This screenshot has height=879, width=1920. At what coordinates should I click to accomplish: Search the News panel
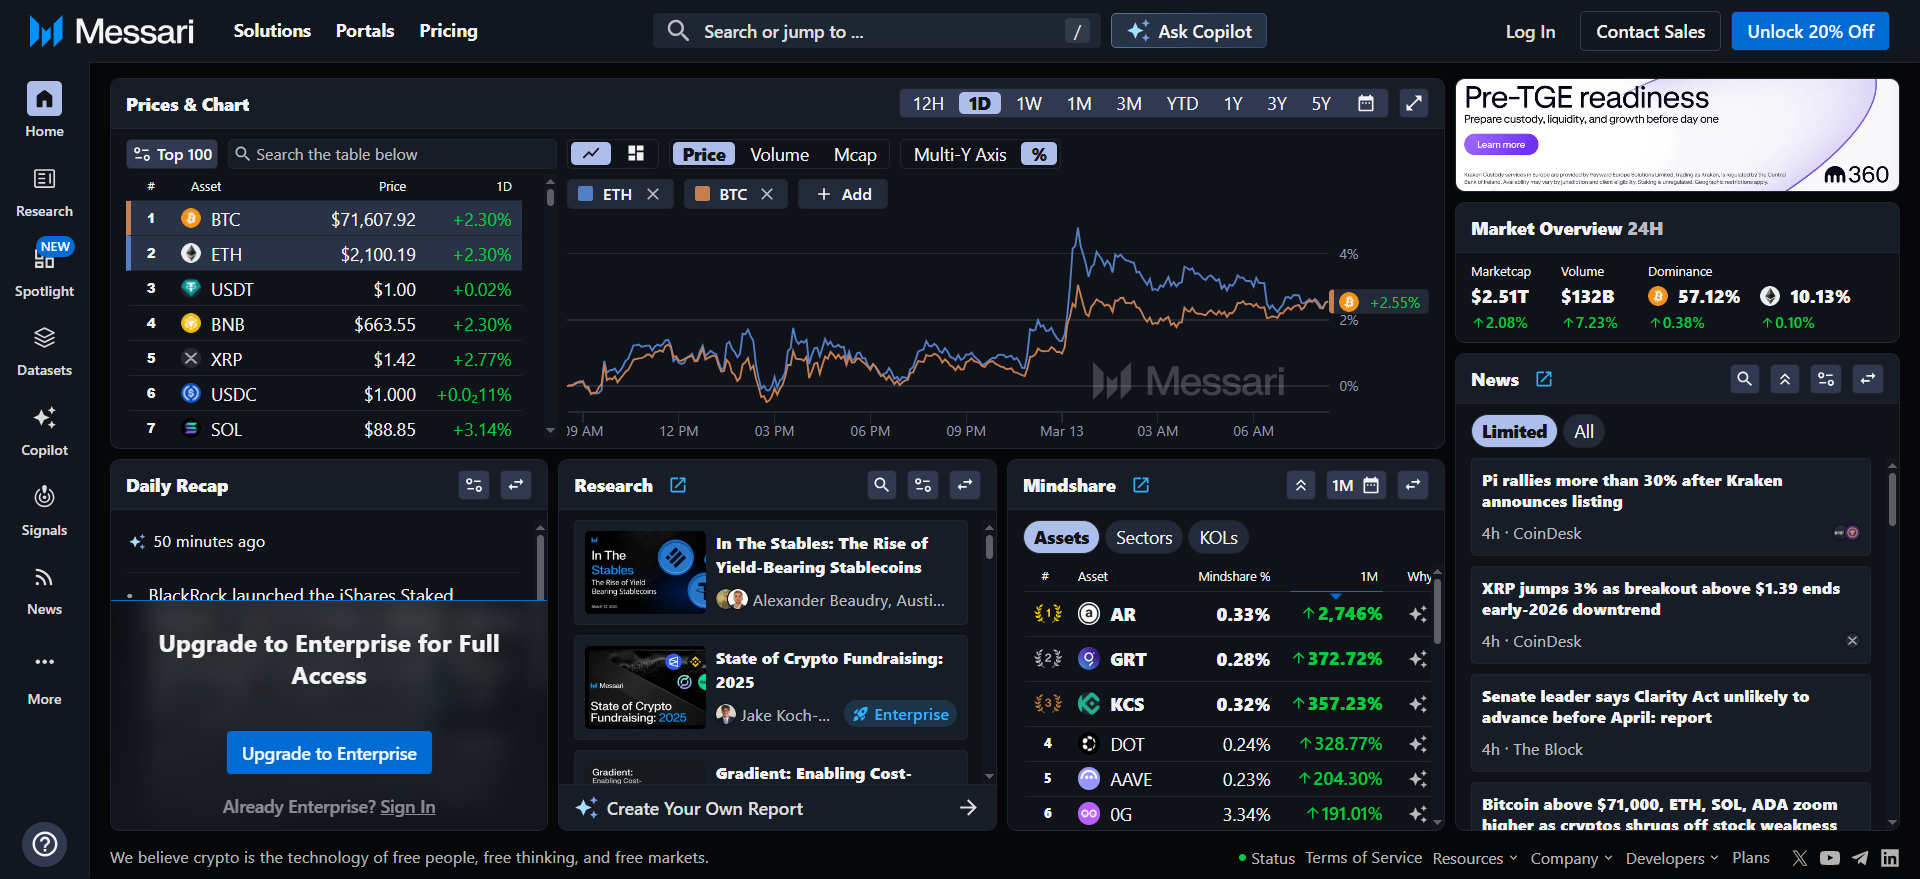(x=1744, y=379)
